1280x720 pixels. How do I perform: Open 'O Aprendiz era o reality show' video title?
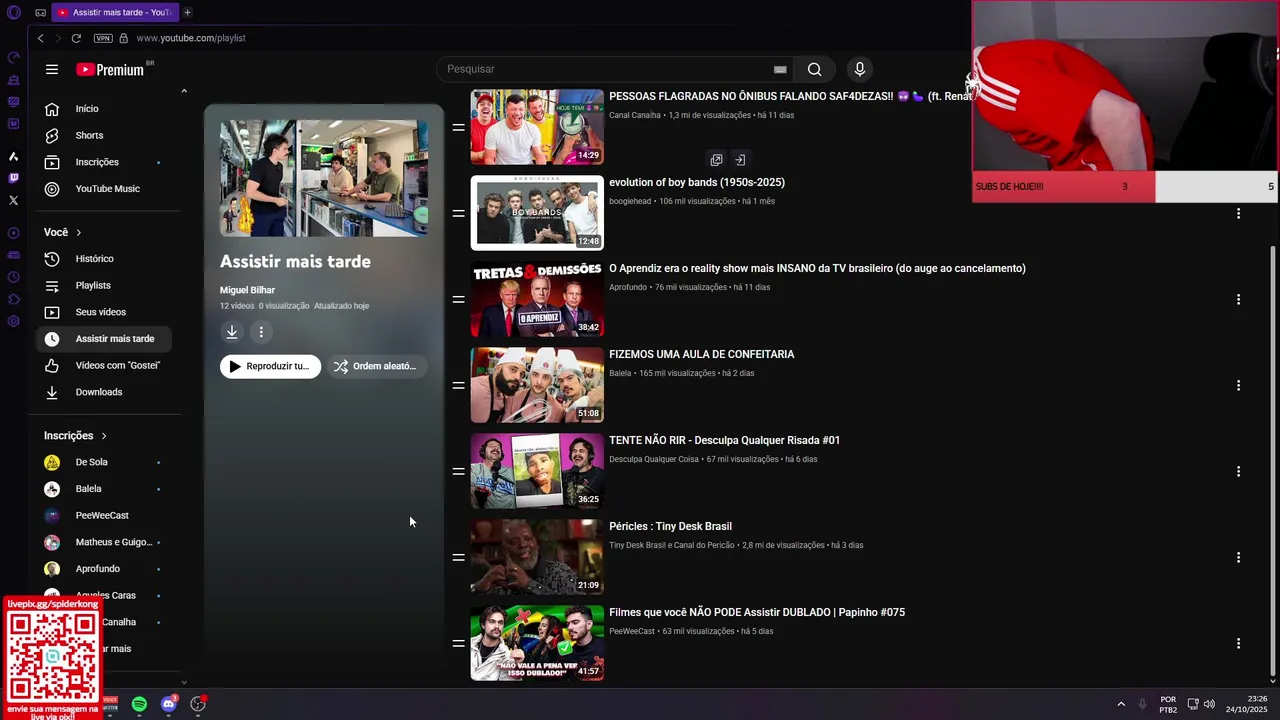pos(817,268)
